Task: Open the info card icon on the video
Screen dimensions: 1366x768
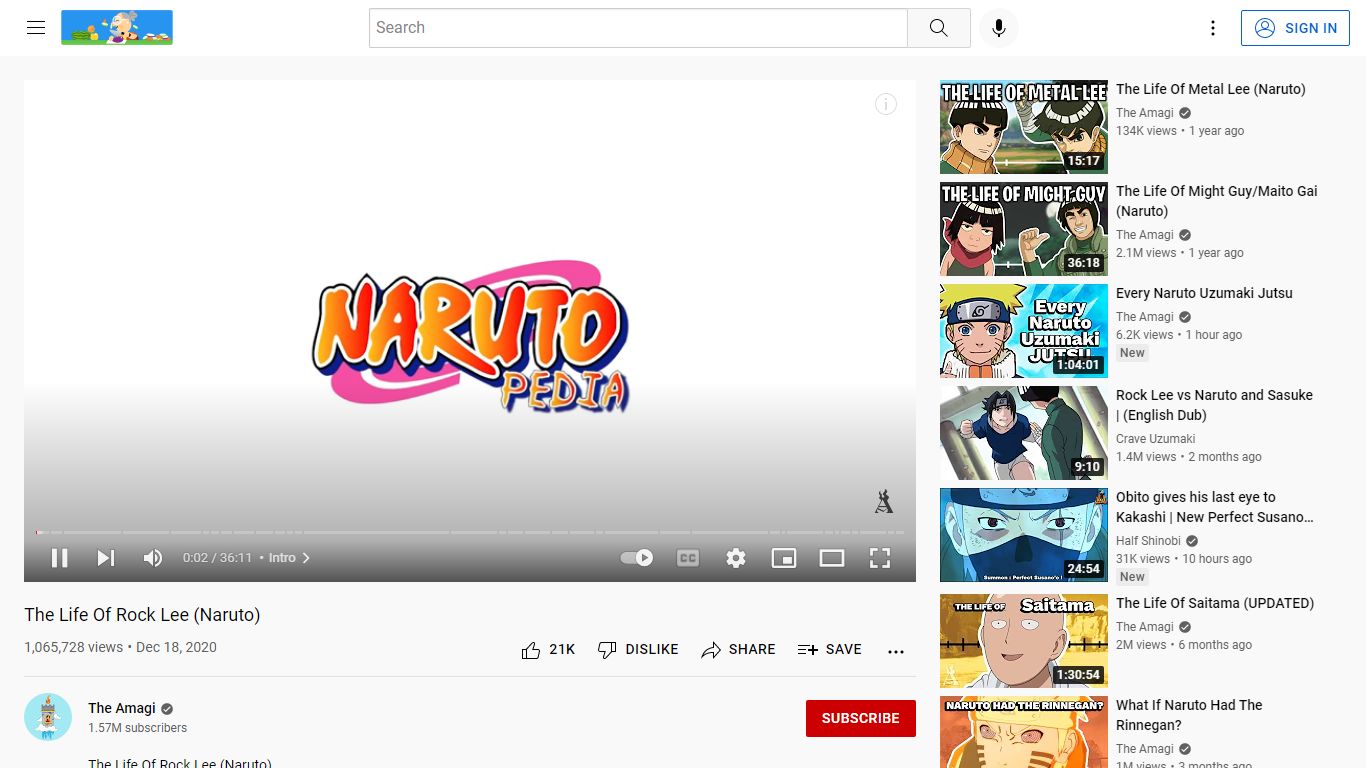Action: tap(886, 104)
